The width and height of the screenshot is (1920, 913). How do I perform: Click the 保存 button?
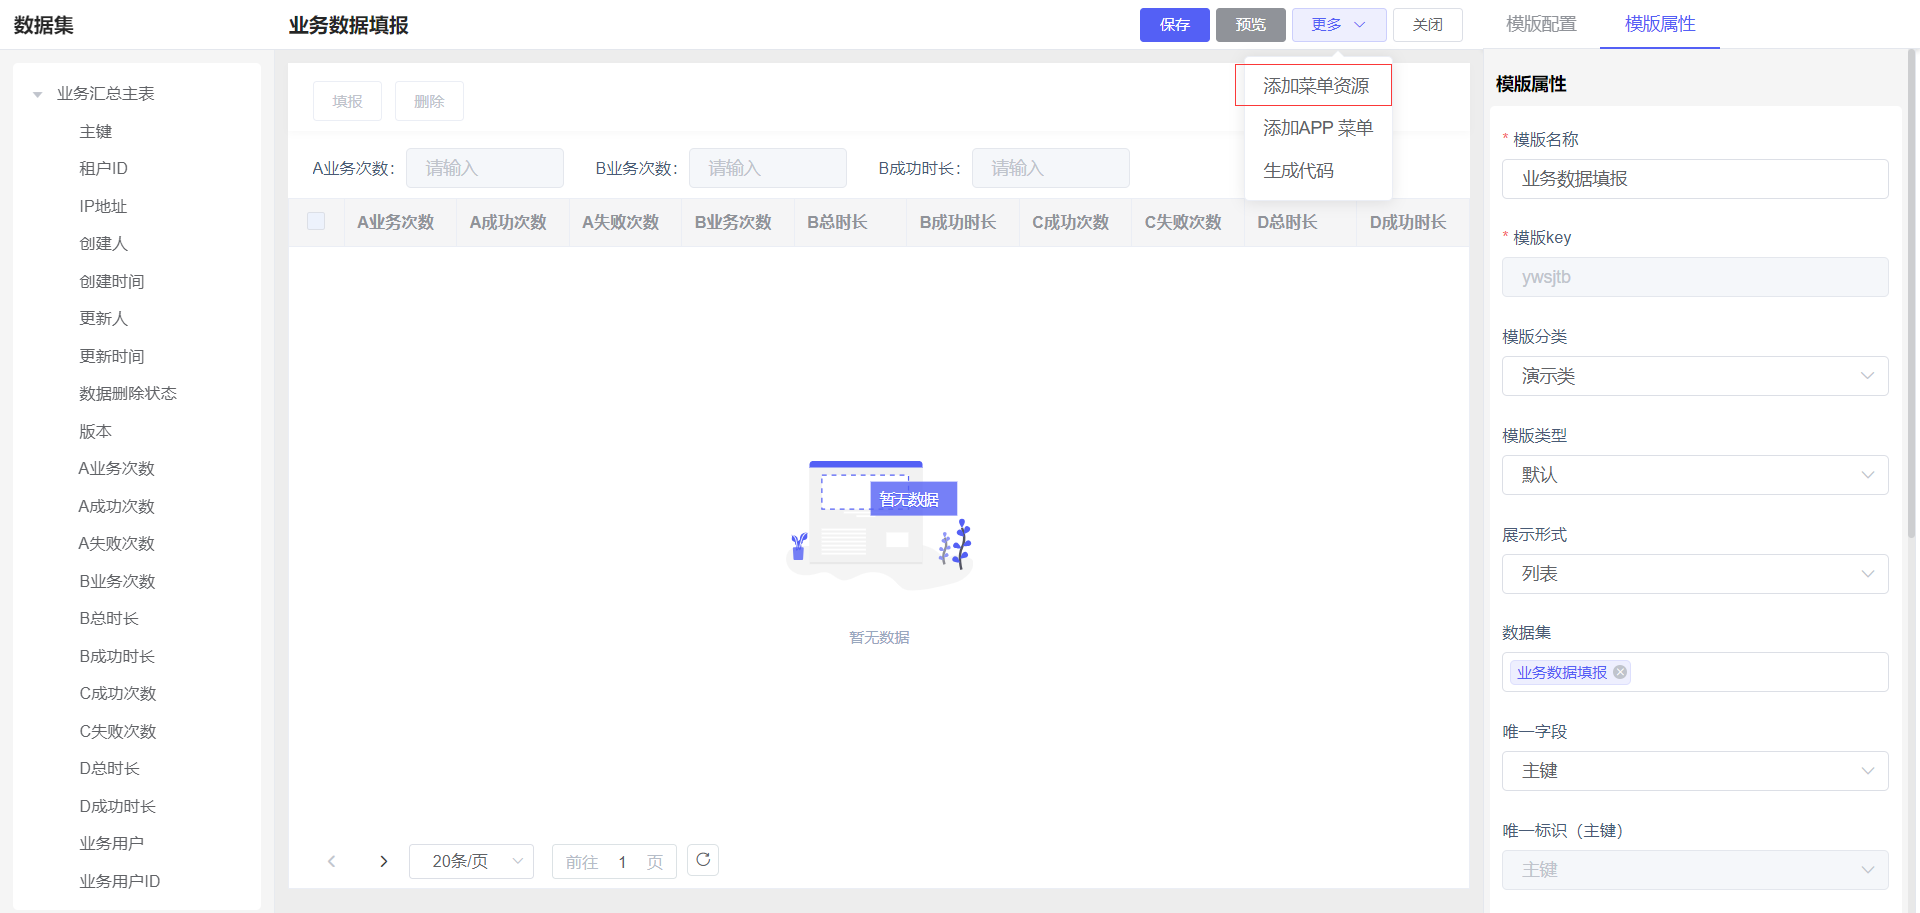[1174, 25]
